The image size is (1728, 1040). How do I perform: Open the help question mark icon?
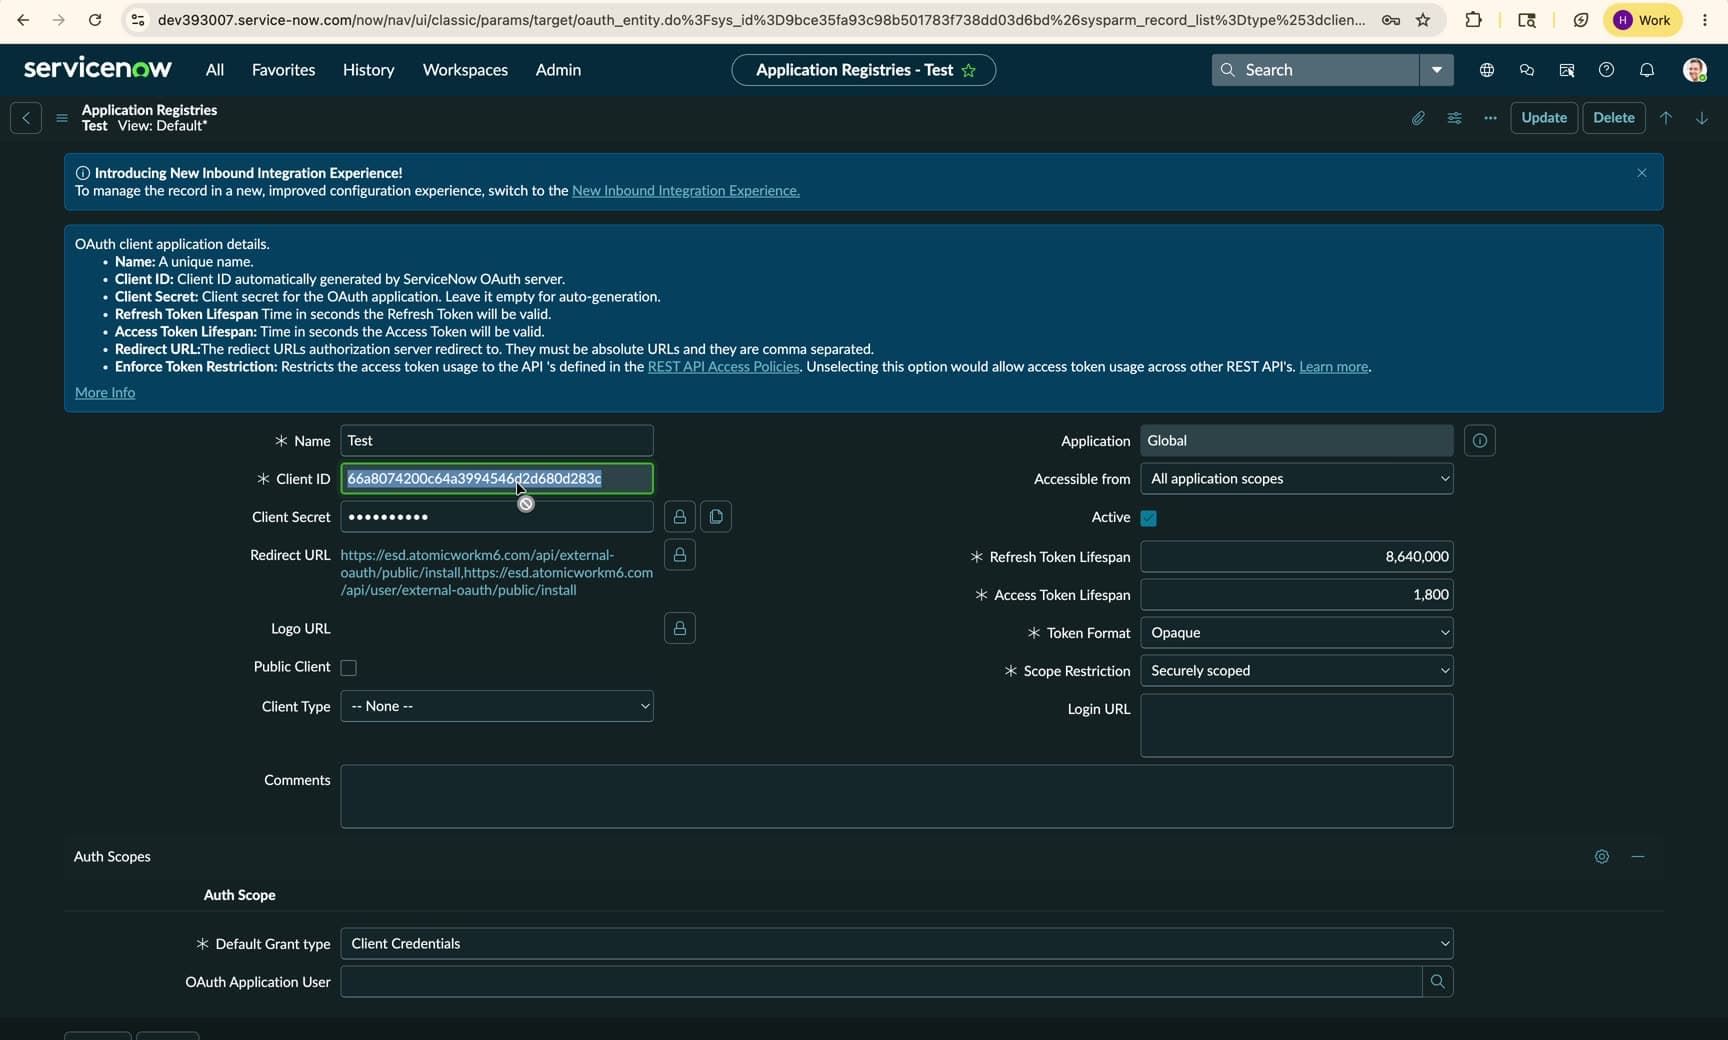[x=1606, y=70]
